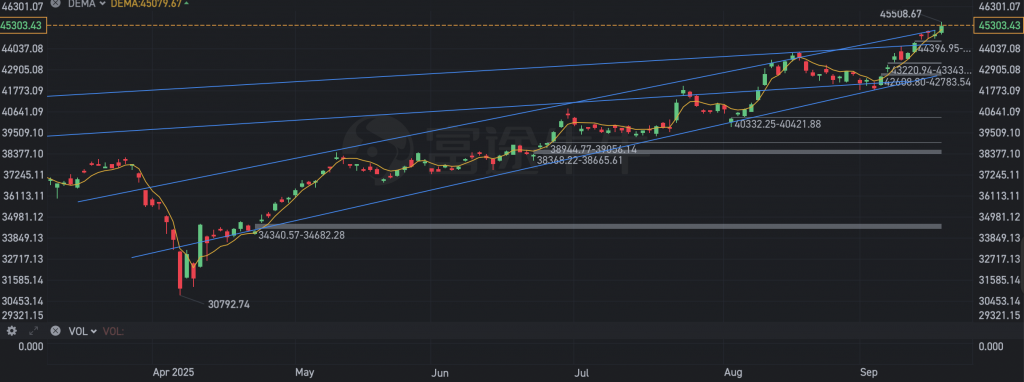The width and height of the screenshot is (1024, 382).
Task: Click 40641.09 on the right price axis
Action: coord(998,112)
